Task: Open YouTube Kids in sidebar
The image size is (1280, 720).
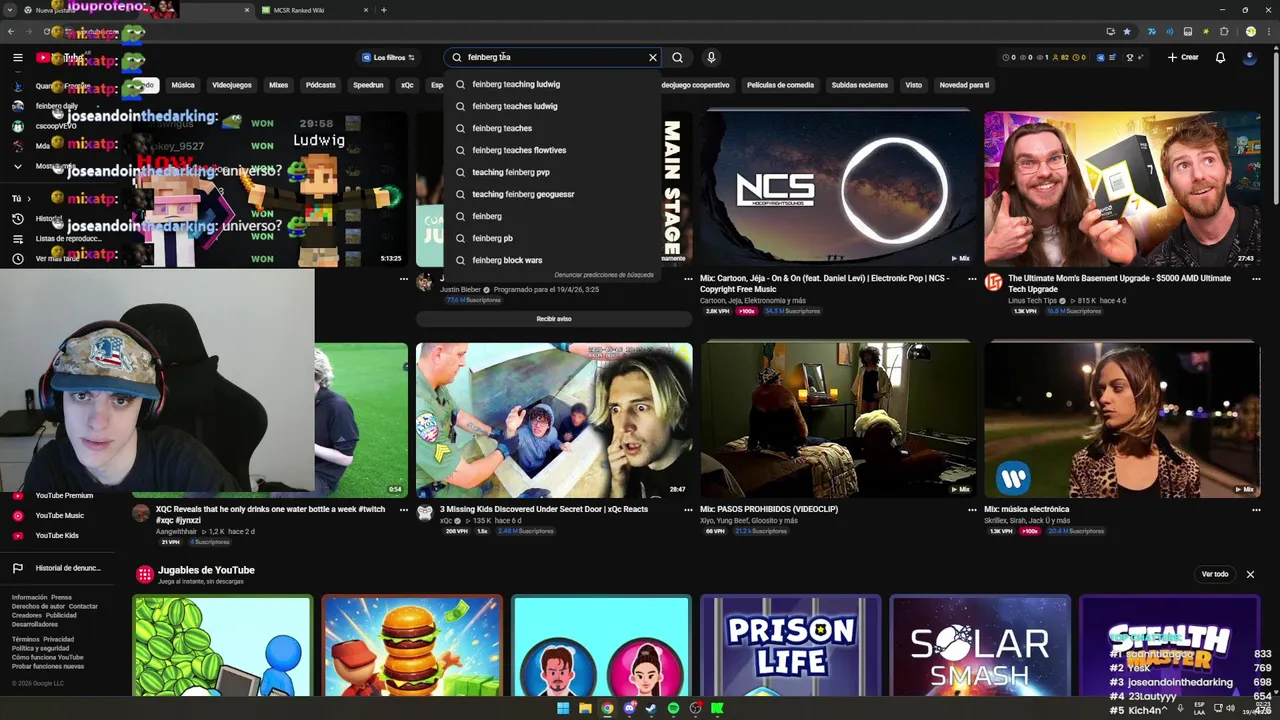Action: pyautogui.click(x=55, y=535)
